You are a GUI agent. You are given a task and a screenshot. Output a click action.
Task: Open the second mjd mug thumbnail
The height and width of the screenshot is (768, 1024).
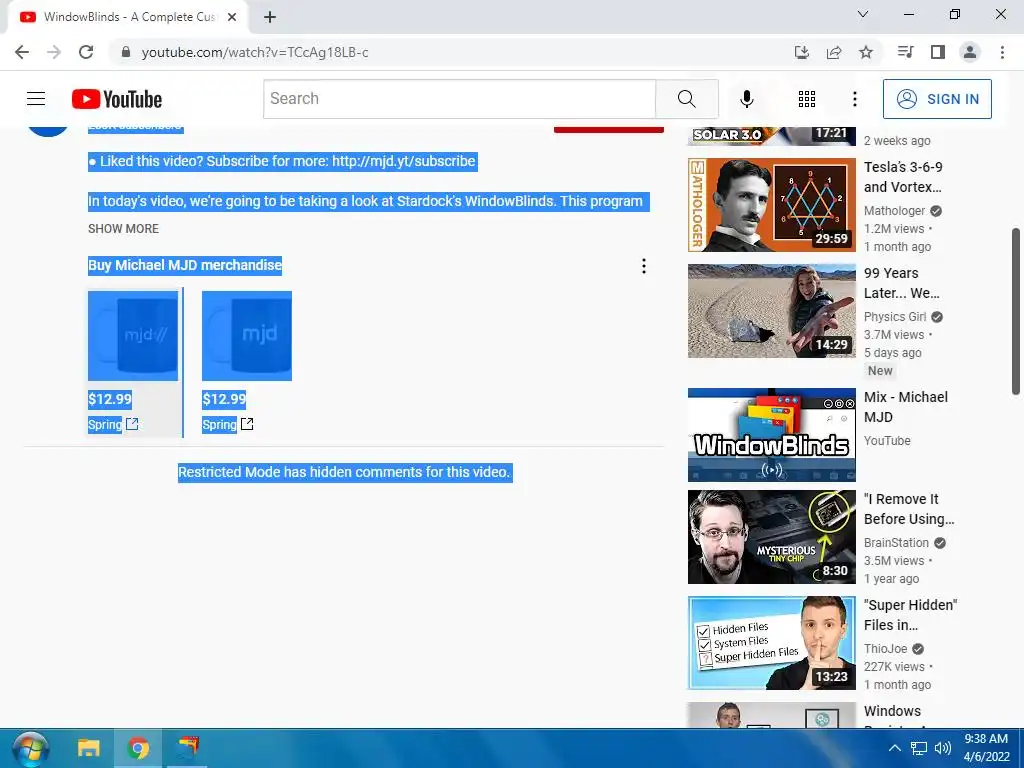247,336
